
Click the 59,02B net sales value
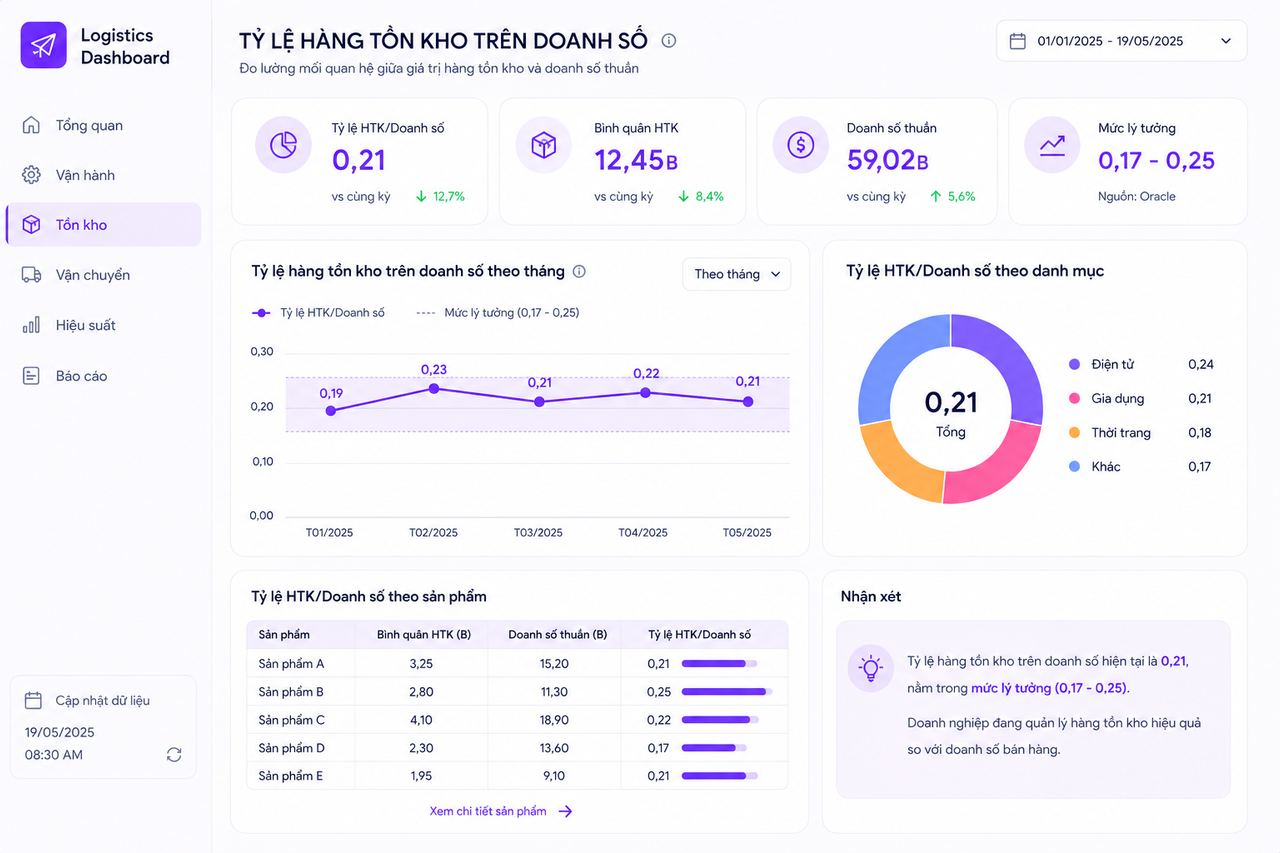coord(888,160)
